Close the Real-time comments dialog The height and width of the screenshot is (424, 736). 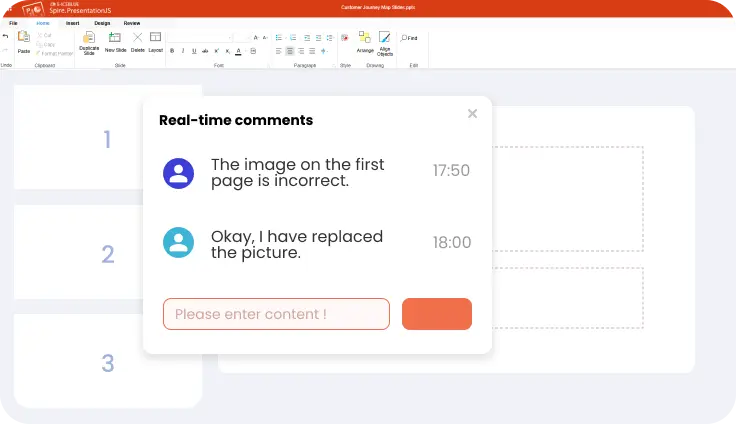pos(472,114)
